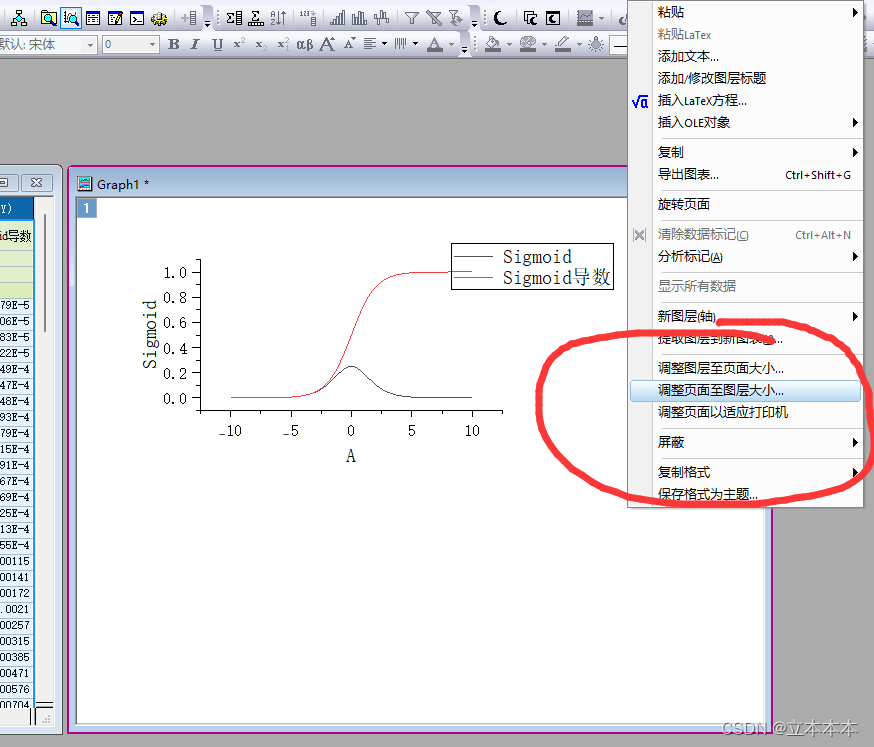The image size is (874, 747).
Task: Click the line color pencil swatch
Action: tap(563, 44)
